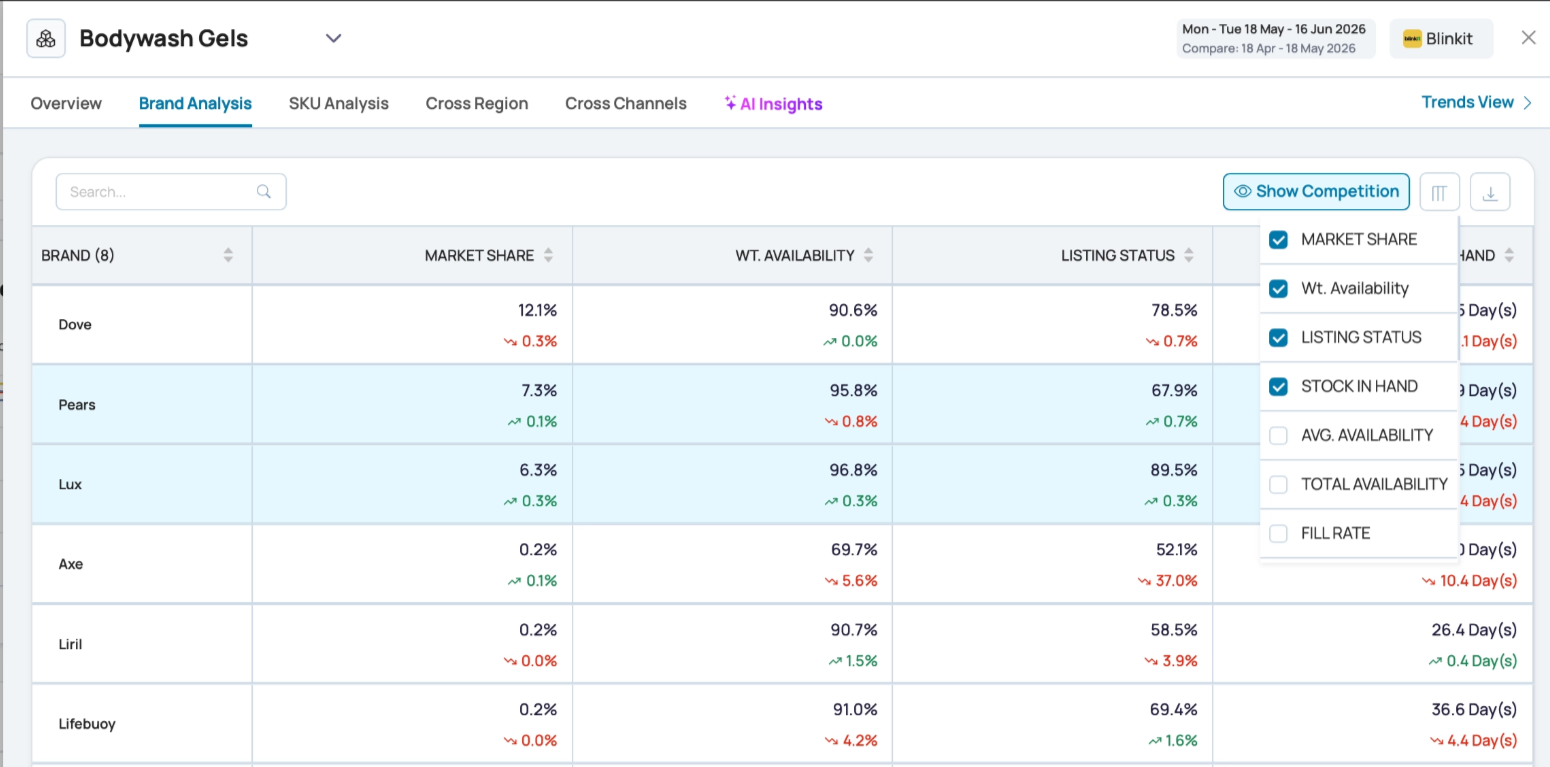This screenshot has width=1550, height=767.
Task: Sort by Market Share column arrows
Action: coord(548,256)
